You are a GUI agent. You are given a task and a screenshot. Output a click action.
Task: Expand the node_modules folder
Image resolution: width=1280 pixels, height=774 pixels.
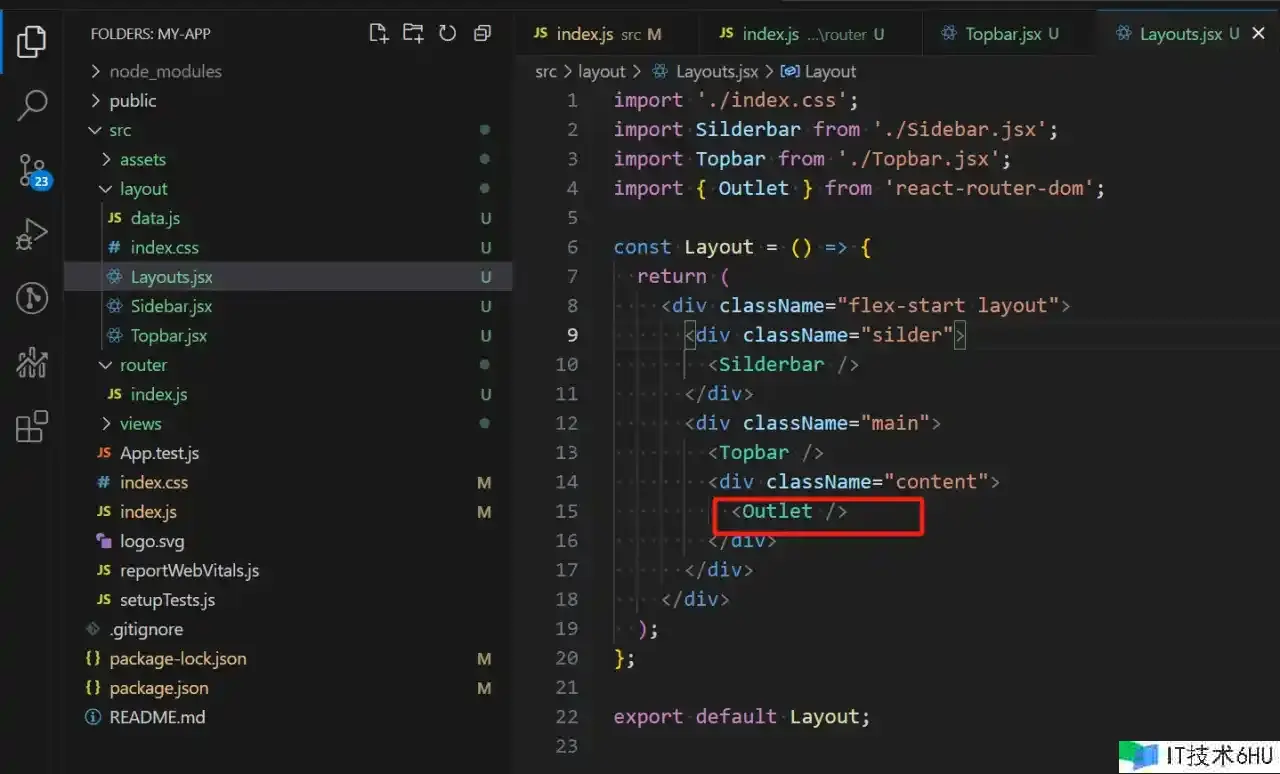coord(165,71)
